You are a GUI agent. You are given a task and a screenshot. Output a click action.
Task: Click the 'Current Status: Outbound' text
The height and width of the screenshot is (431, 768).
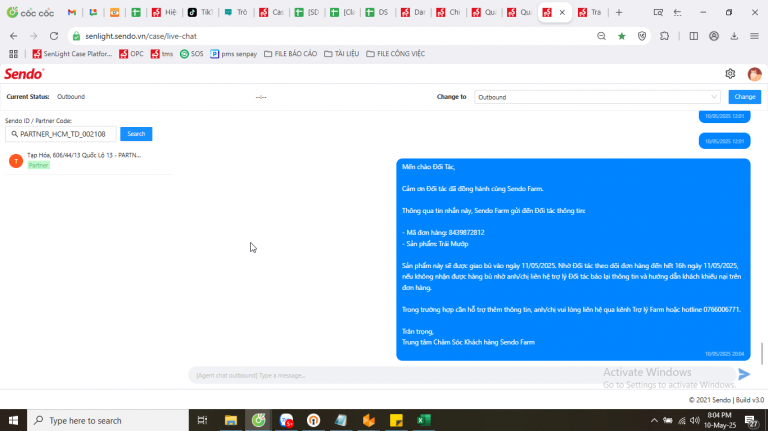[46, 96]
